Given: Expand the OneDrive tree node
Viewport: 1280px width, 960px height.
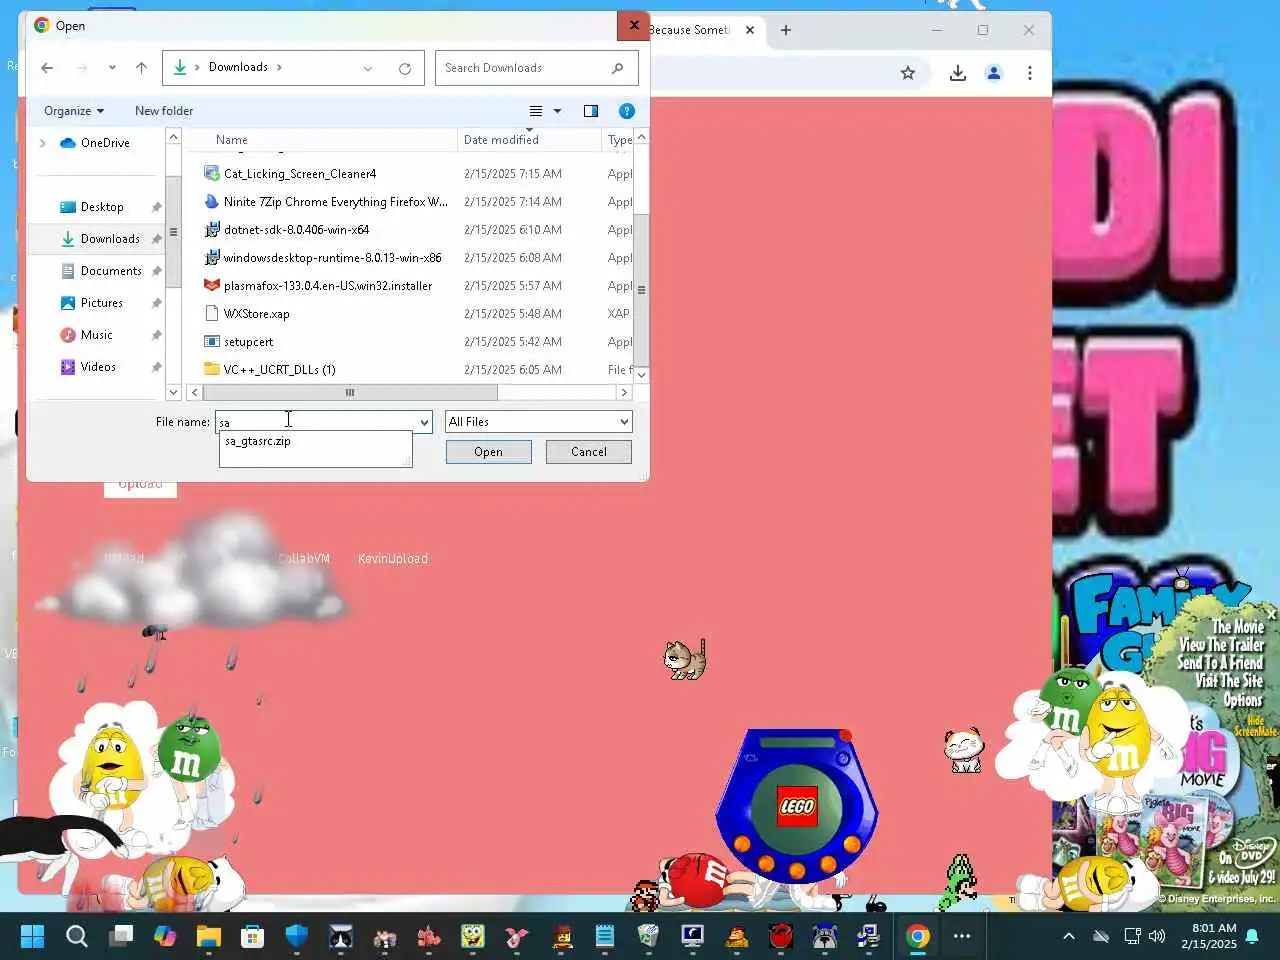Looking at the screenshot, I should (42, 143).
